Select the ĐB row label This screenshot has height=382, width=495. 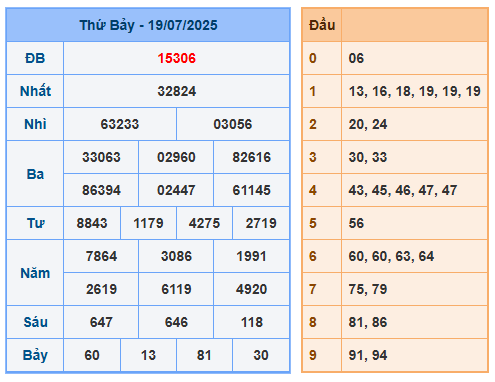click(x=35, y=58)
